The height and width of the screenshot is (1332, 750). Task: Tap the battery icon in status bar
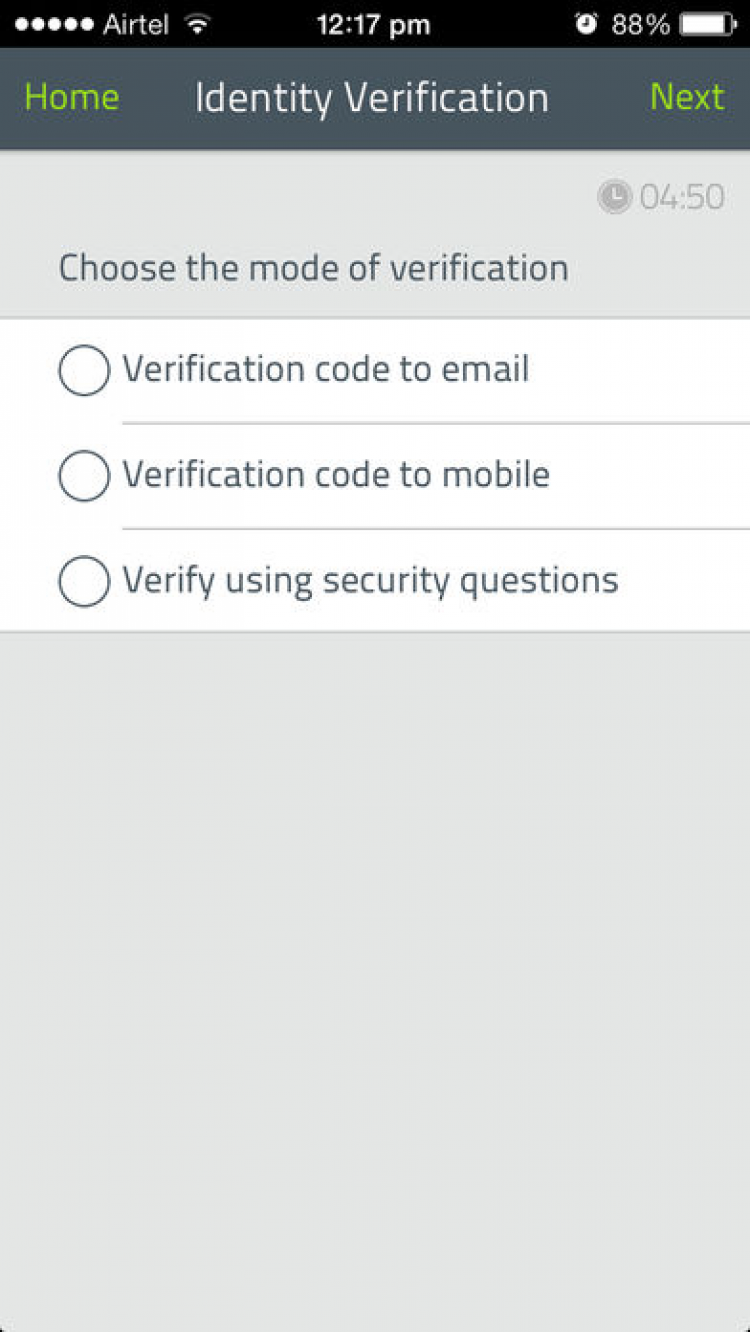point(714,24)
